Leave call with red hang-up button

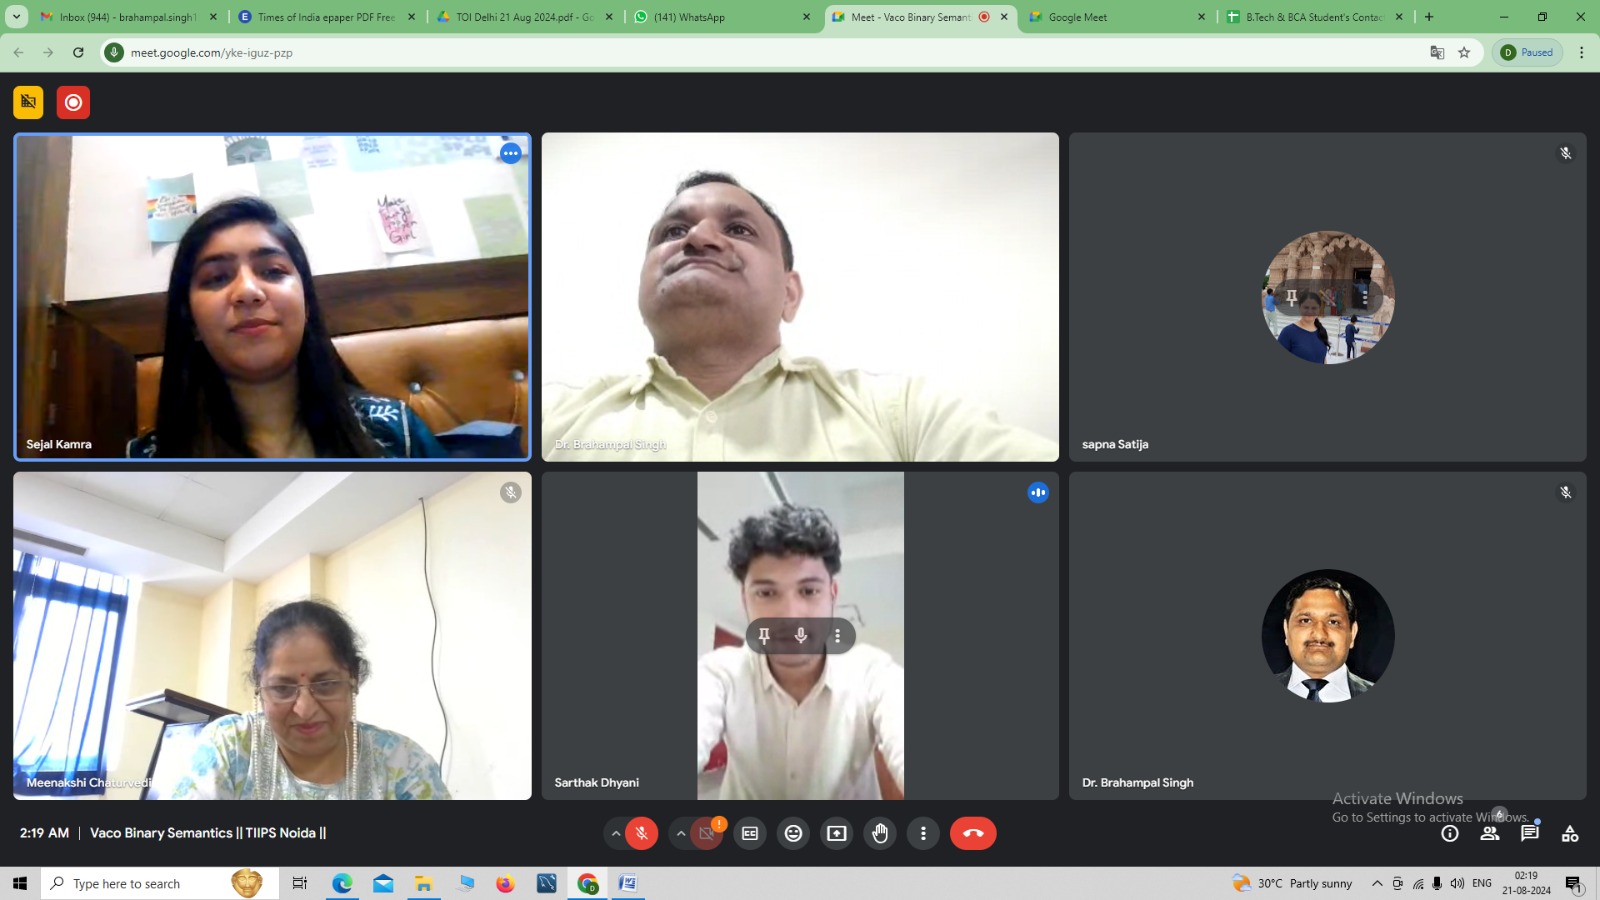(x=973, y=833)
